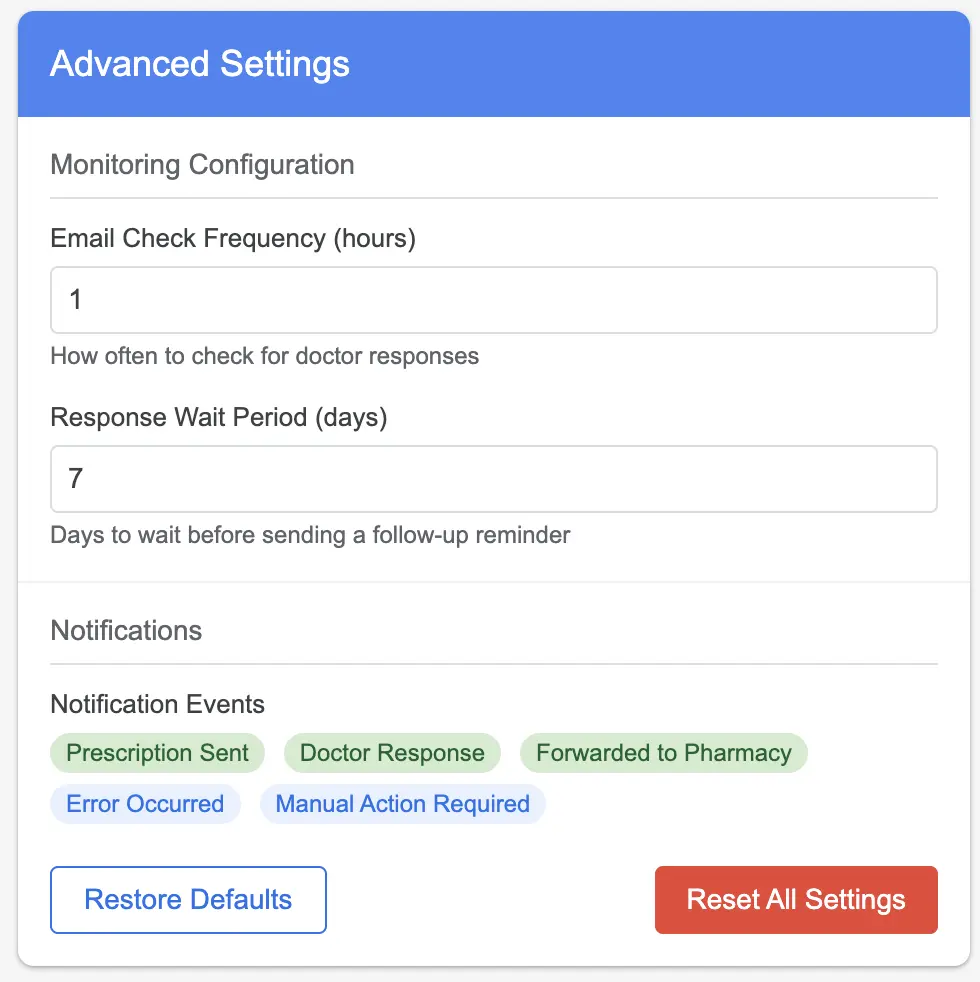
Task: Click the Restore Defaults button
Action: point(188,900)
